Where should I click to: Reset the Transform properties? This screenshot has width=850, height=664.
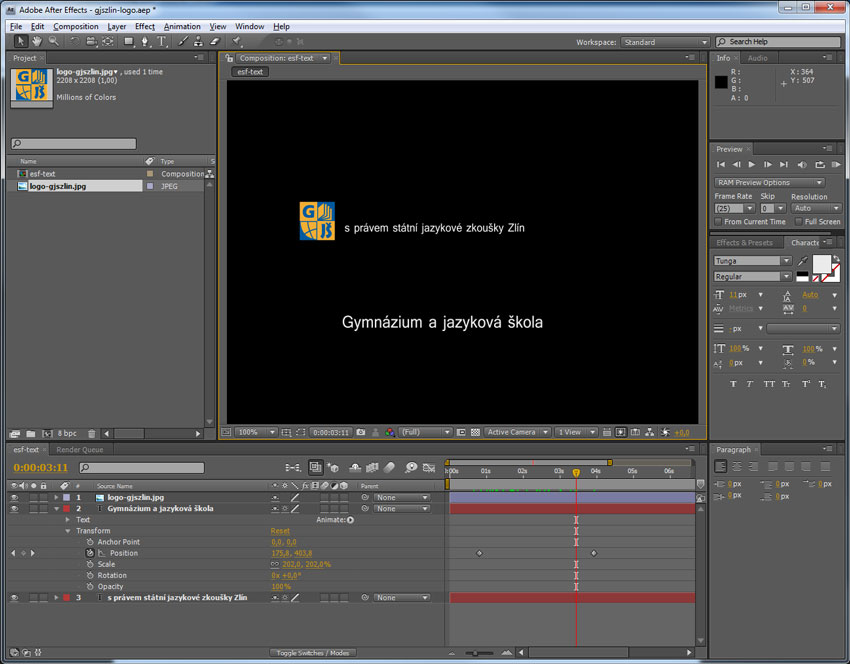280,531
